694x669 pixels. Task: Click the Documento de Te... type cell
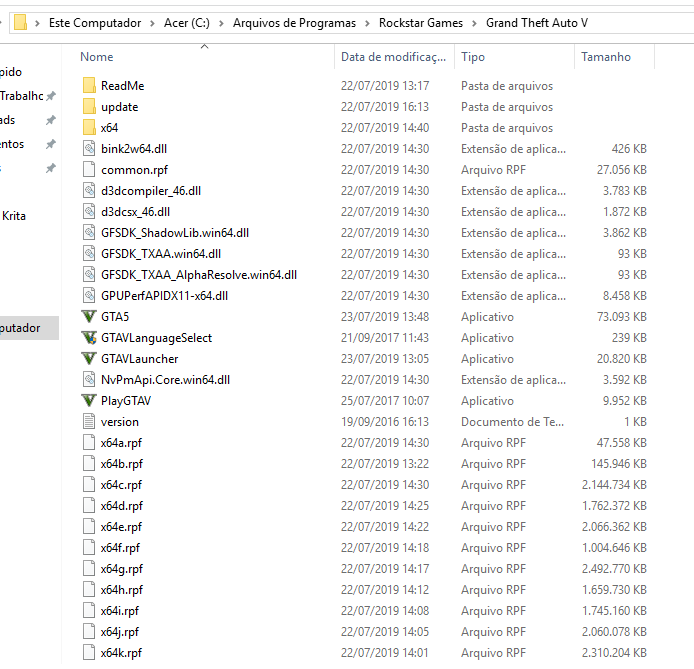coord(513,422)
